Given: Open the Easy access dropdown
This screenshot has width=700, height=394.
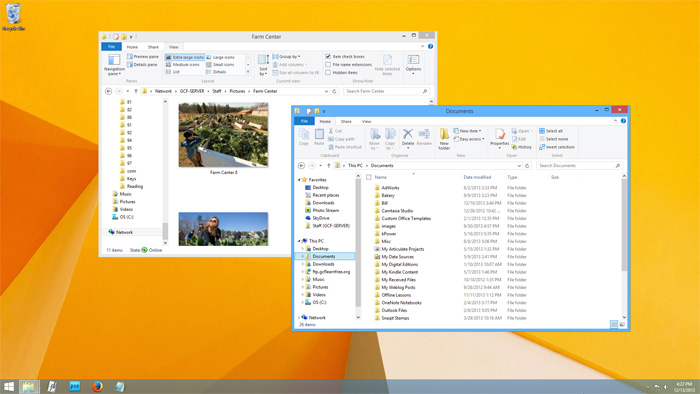Looking at the screenshot, I should point(469,139).
